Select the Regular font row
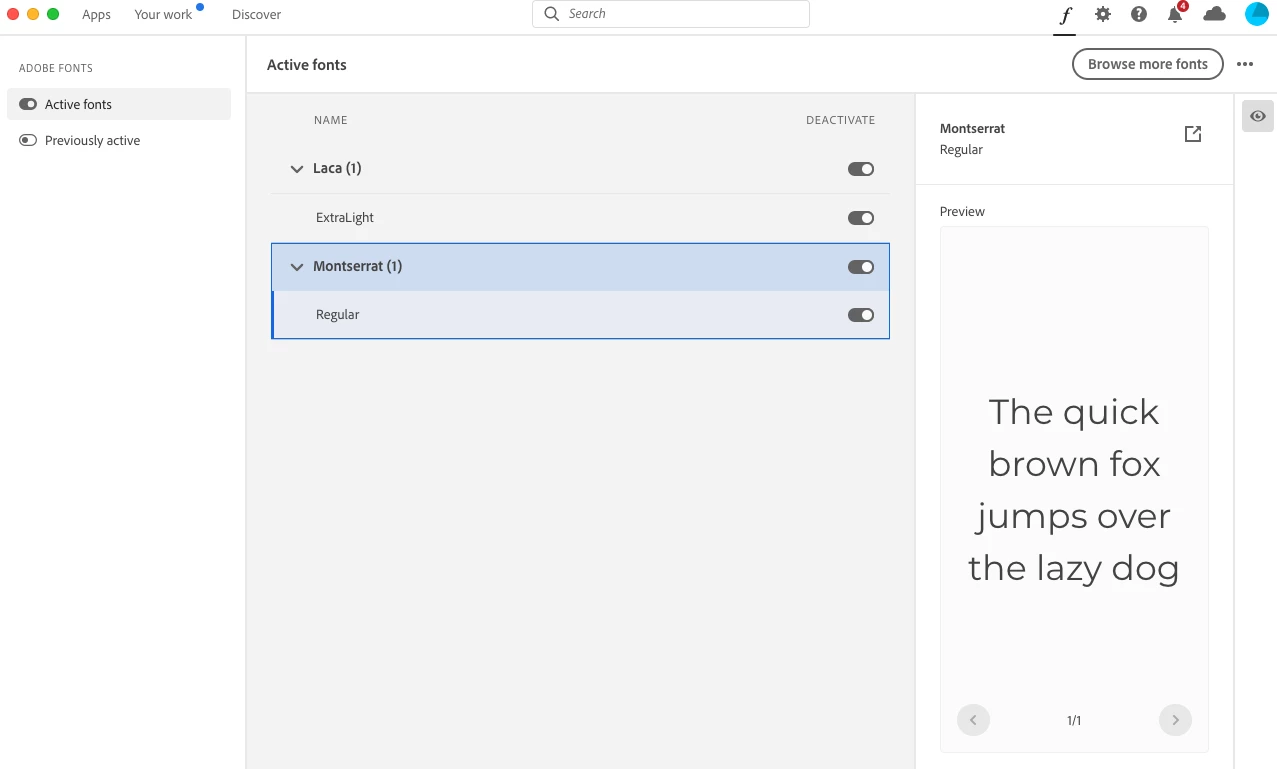Screen dimensions: 1277x769 pos(580,315)
